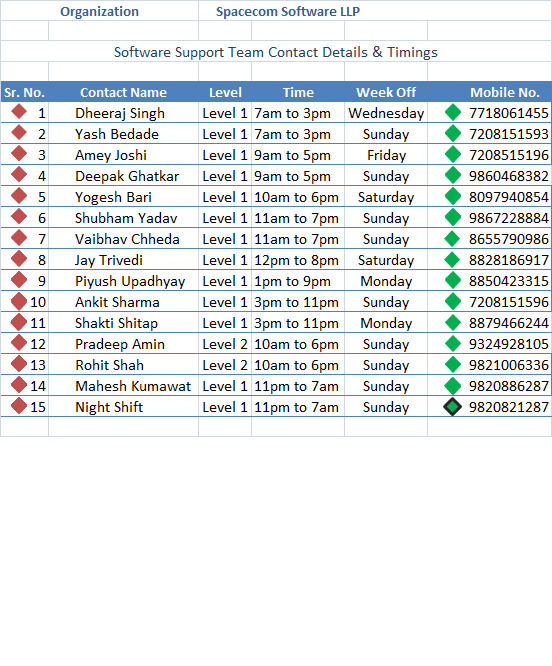Select the Dheeraj Singh name cell
552x666 pixels.
(x=123, y=113)
